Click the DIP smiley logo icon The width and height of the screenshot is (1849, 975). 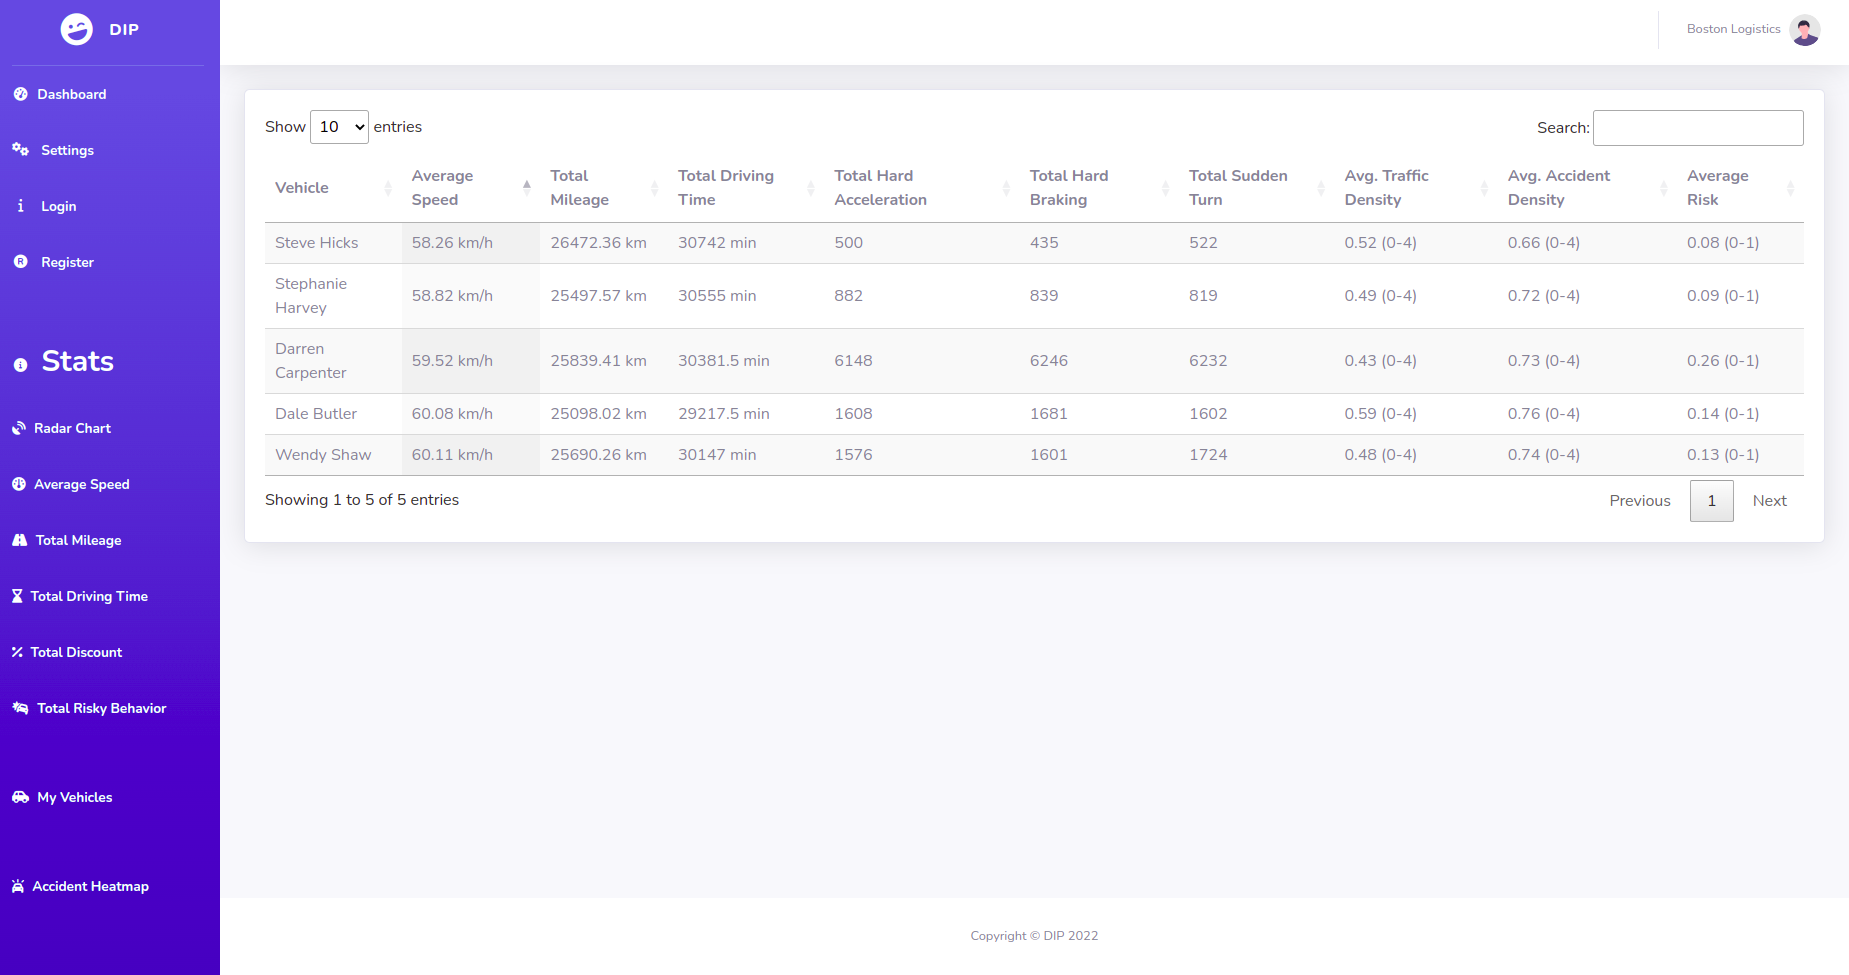pyautogui.click(x=77, y=29)
